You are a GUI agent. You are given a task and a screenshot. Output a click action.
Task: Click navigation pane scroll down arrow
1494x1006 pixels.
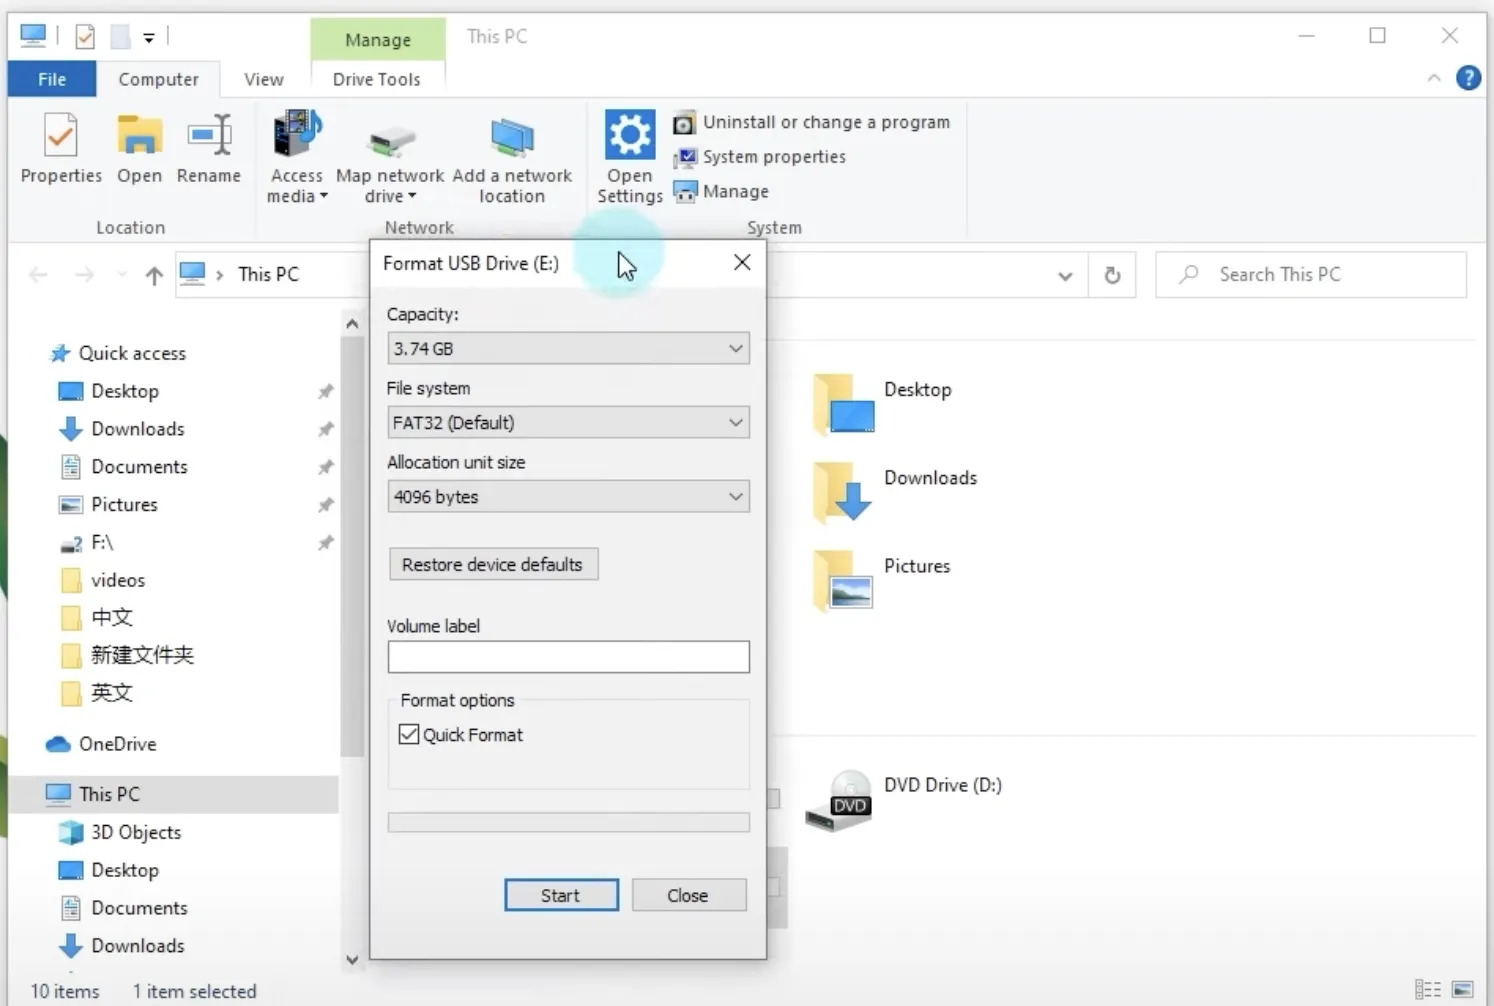pos(352,960)
